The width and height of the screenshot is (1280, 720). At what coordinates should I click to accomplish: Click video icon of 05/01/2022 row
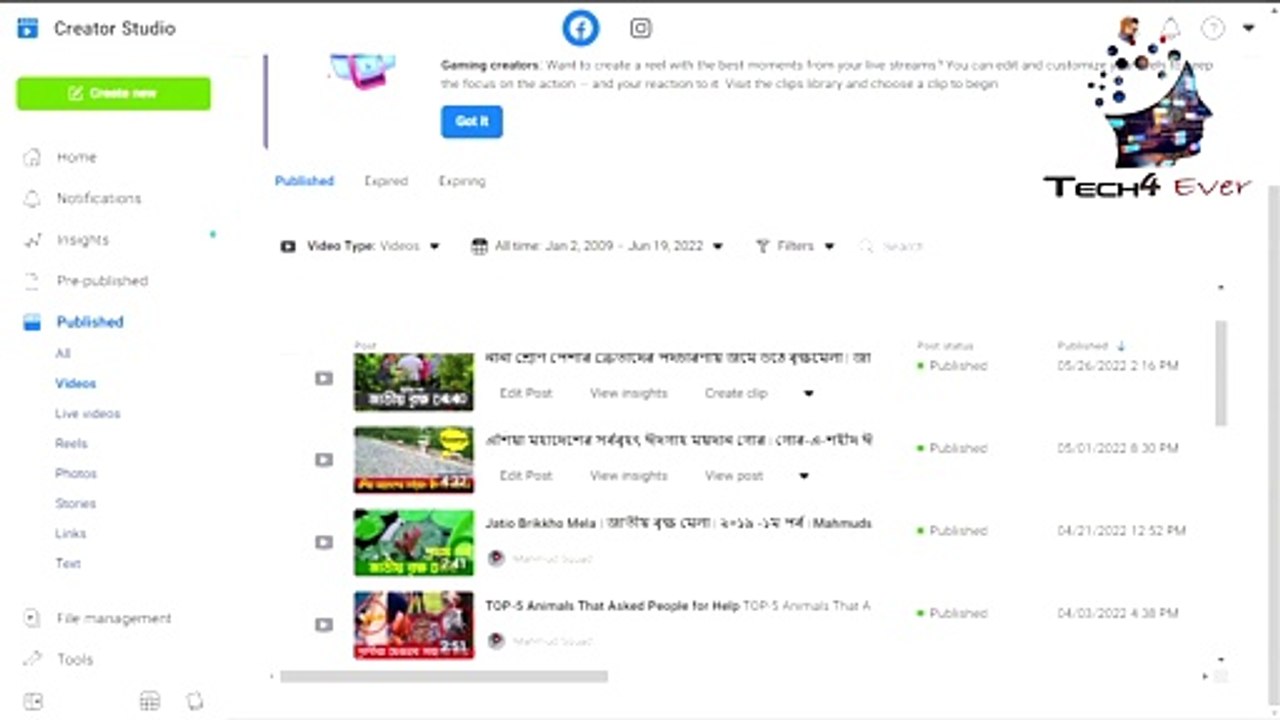point(323,460)
